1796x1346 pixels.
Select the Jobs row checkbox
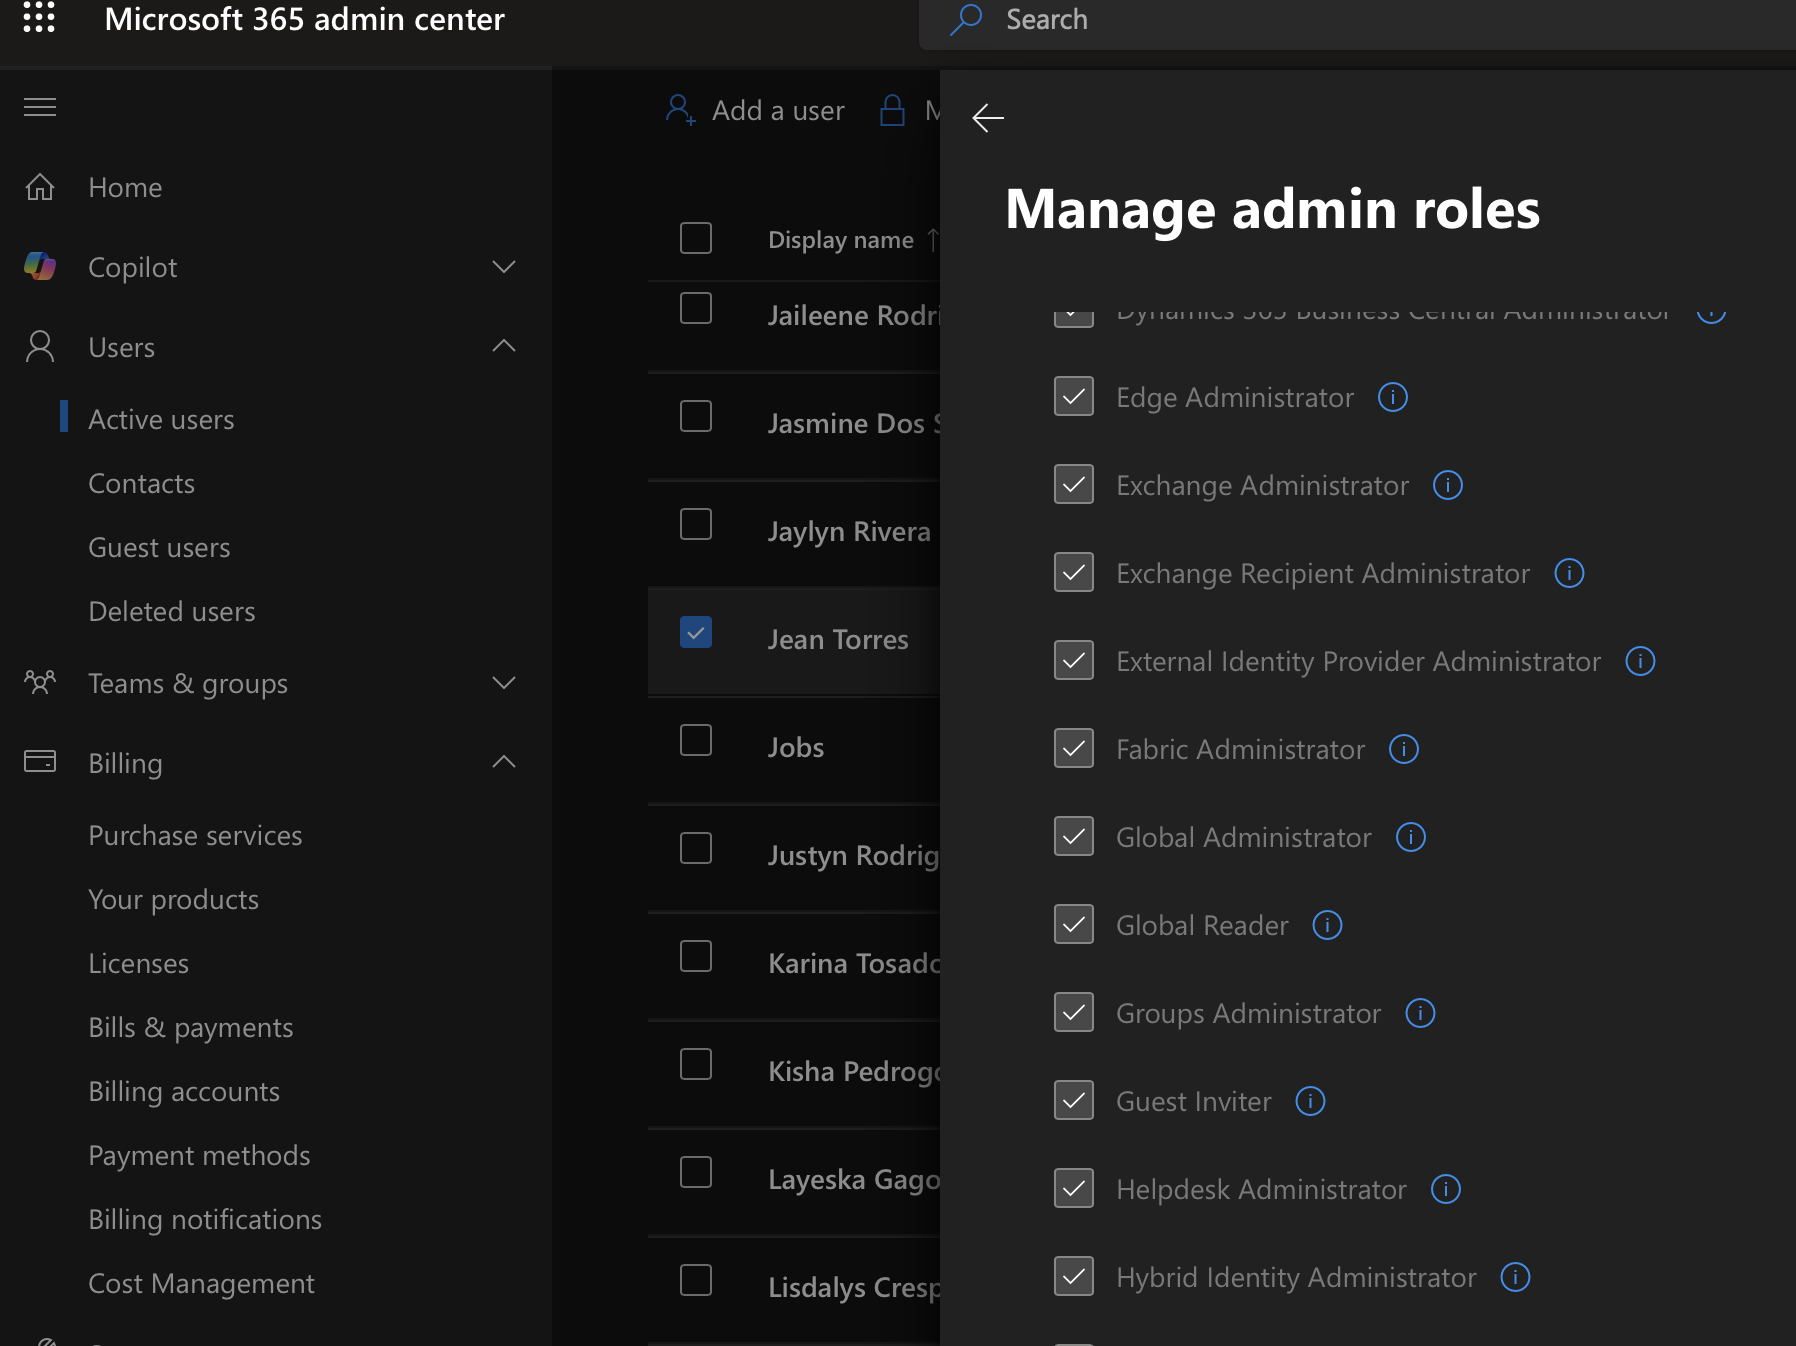pyautogui.click(x=696, y=740)
